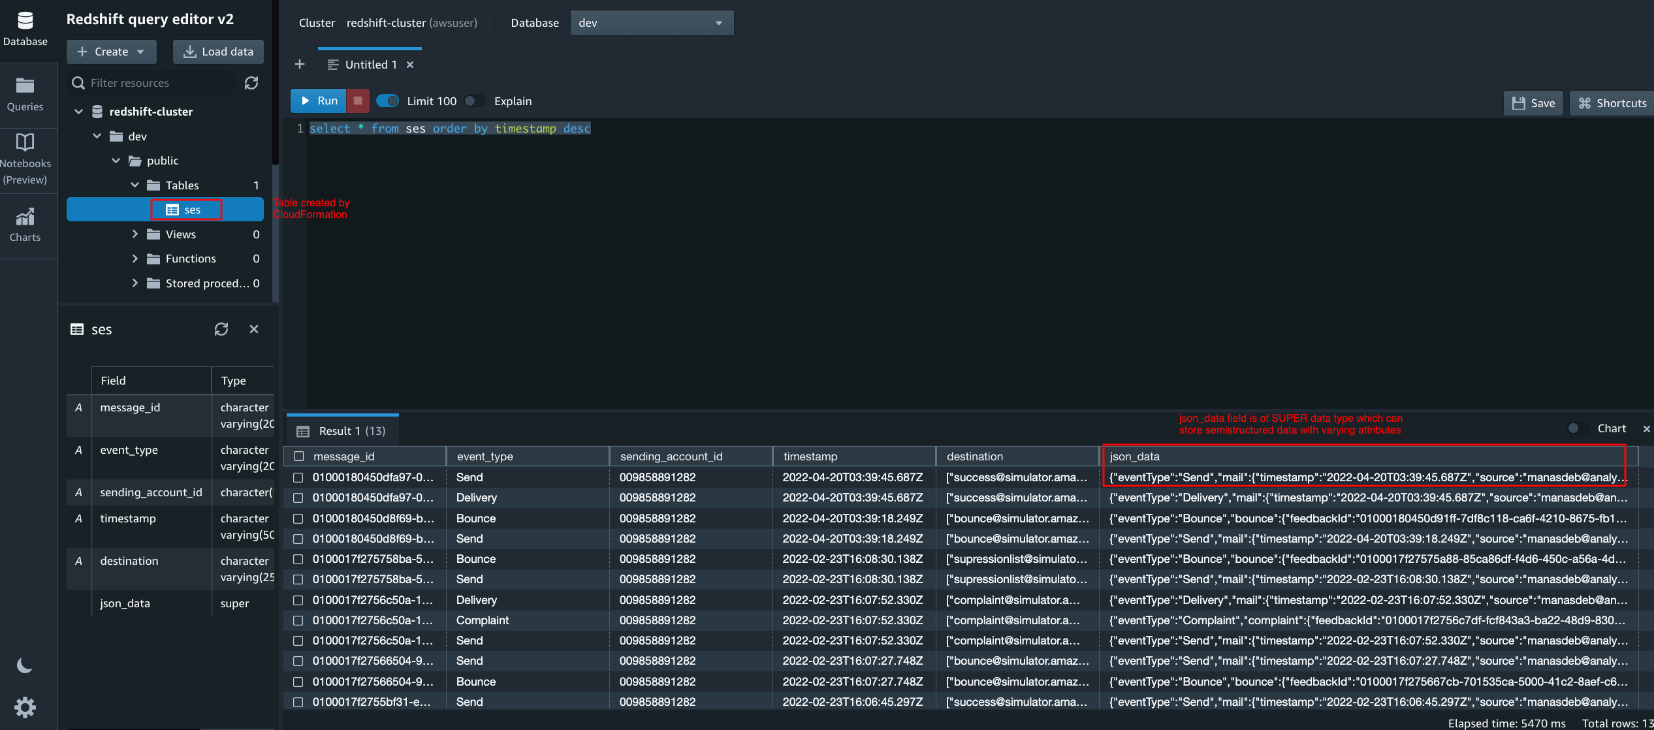Click the Views folder icon
Viewport: 1654px width, 730px height.
(x=154, y=234)
